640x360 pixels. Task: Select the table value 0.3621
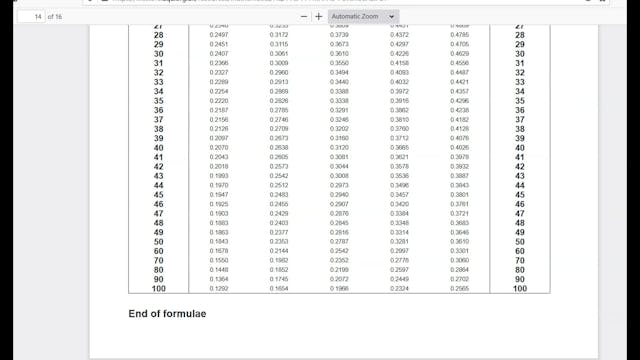[399, 157]
